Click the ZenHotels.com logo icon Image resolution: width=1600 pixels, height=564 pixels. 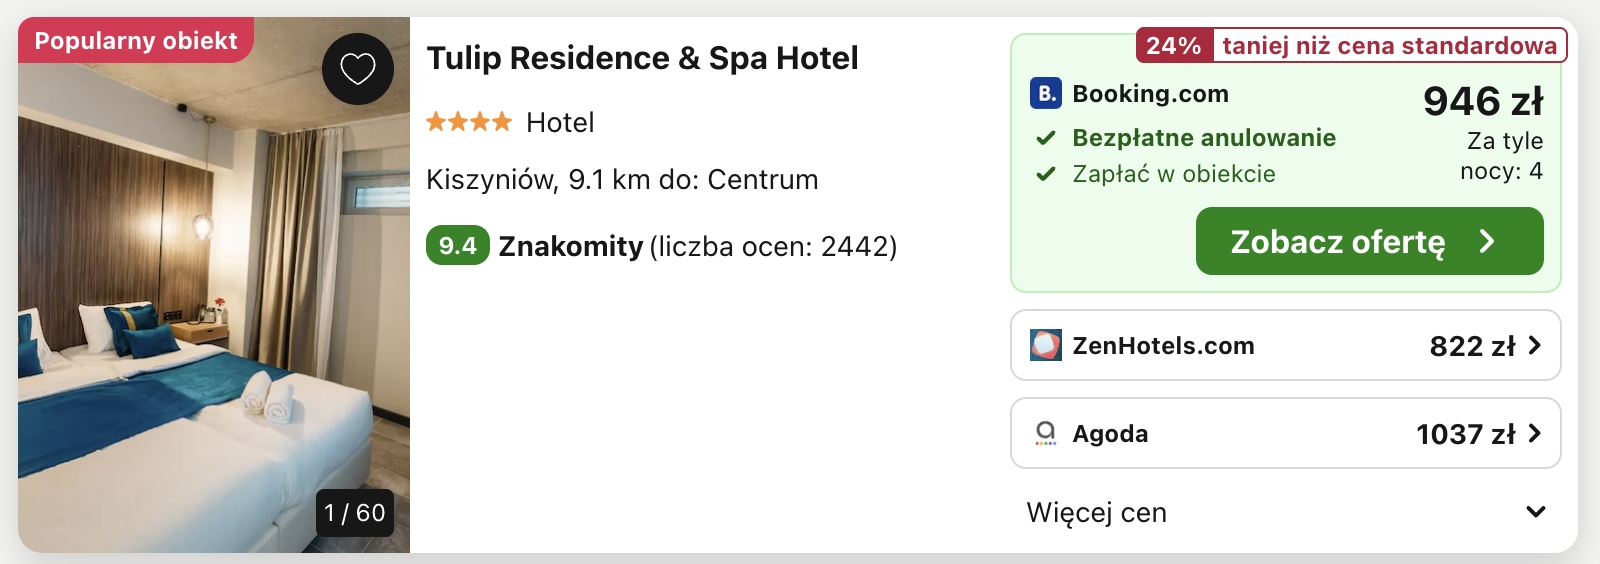(1046, 345)
